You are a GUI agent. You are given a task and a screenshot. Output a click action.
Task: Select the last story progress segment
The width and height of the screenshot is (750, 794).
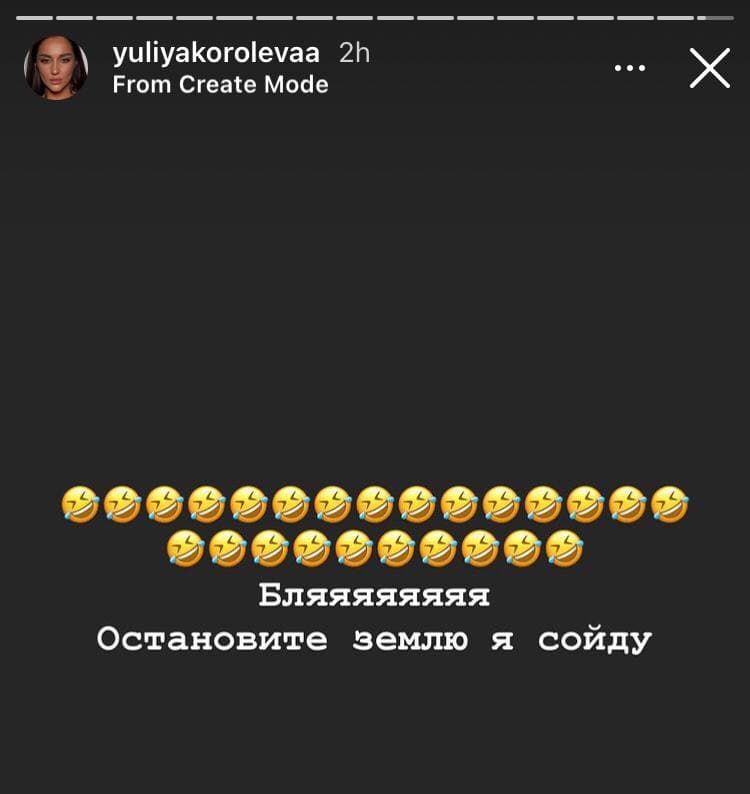pos(716,18)
